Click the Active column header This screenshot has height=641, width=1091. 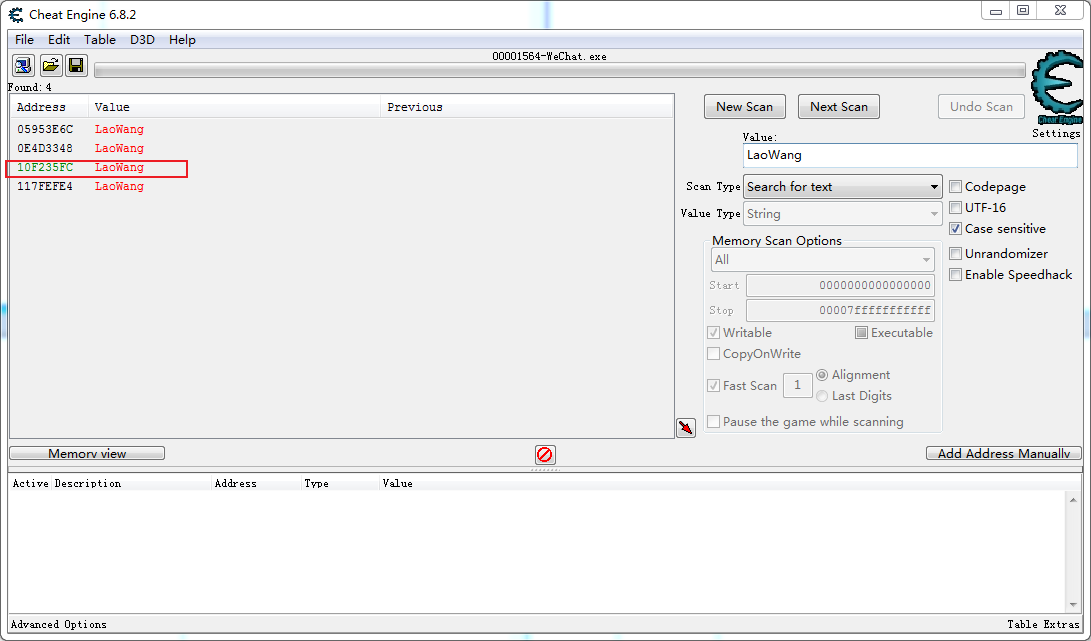(31, 484)
